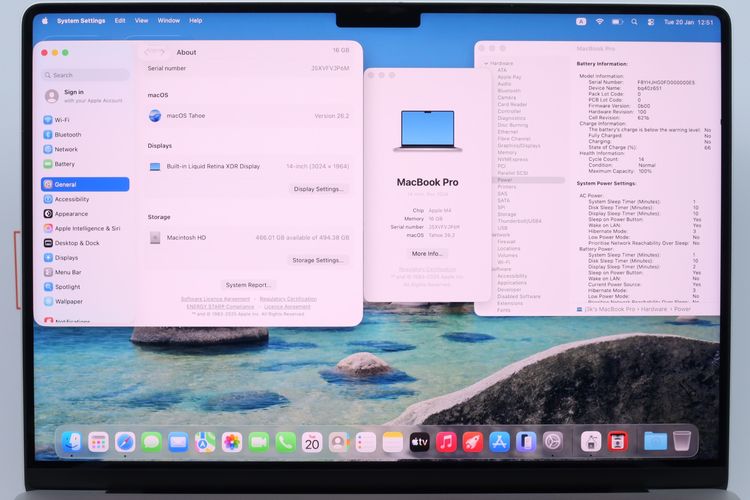
Task: Click the Spotlight magnifier in menu bar
Action: pyautogui.click(x=634, y=22)
